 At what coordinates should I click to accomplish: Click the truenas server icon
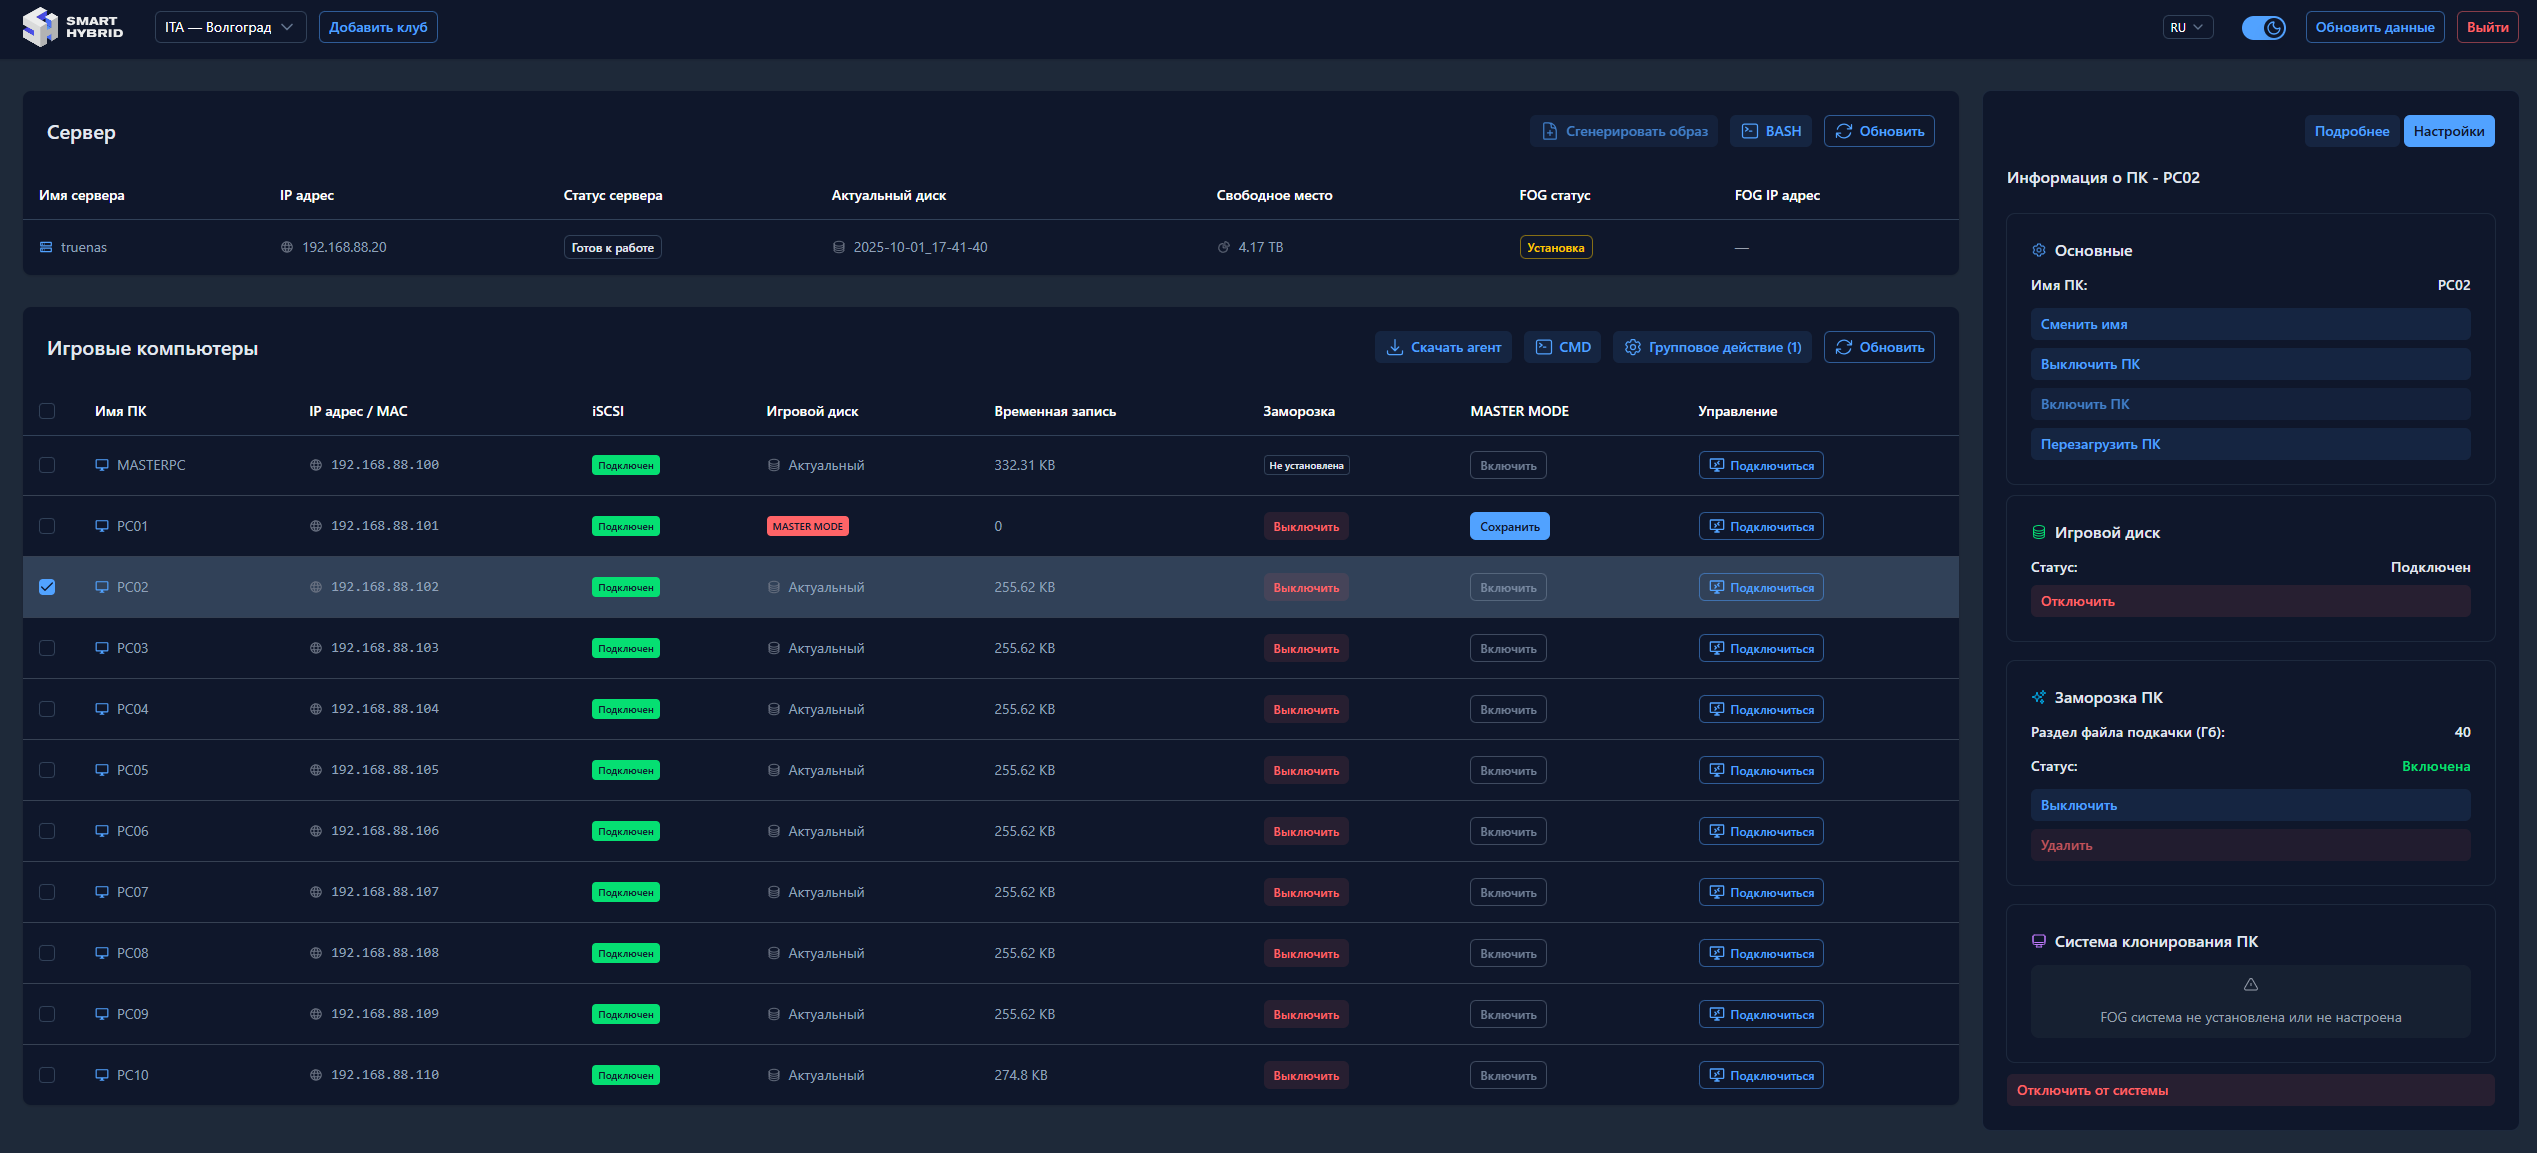46,247
